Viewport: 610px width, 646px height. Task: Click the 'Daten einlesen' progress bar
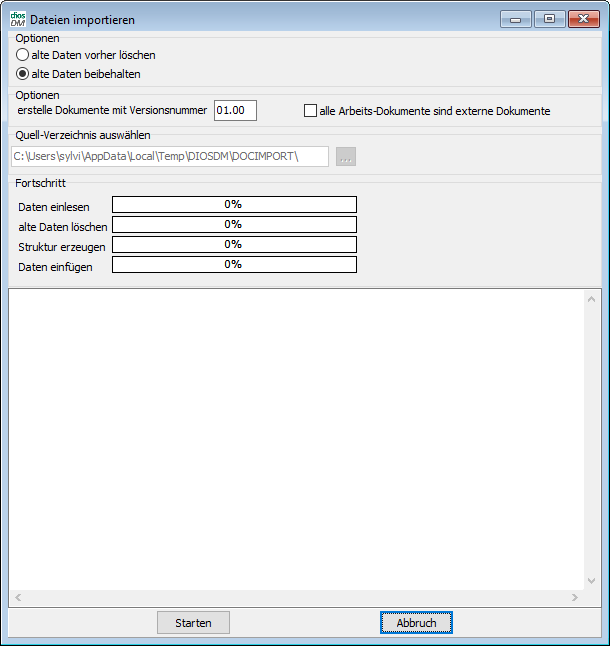(x=234, y=205)
